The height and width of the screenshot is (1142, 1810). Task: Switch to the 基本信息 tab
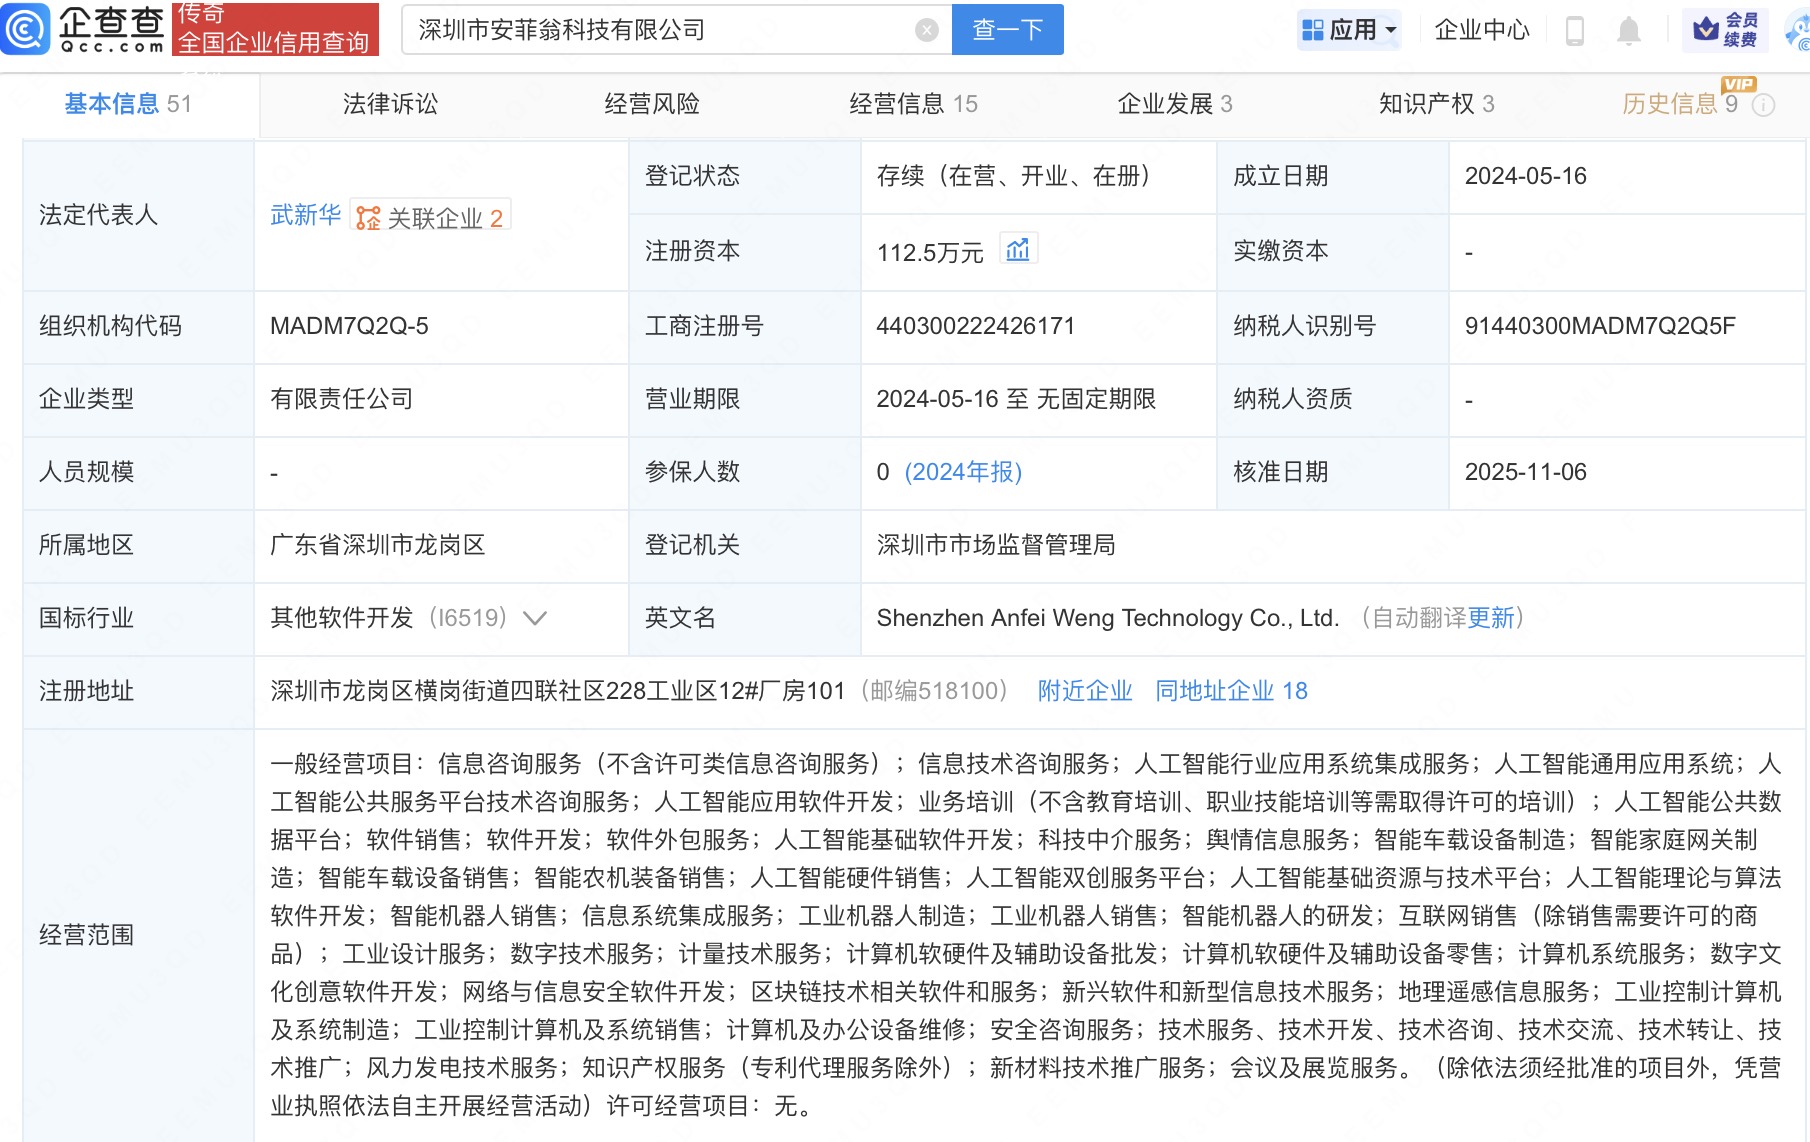(x=128, y=104)
